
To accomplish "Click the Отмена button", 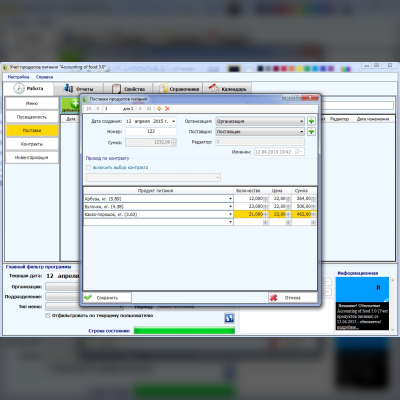I will coord(293,298).
